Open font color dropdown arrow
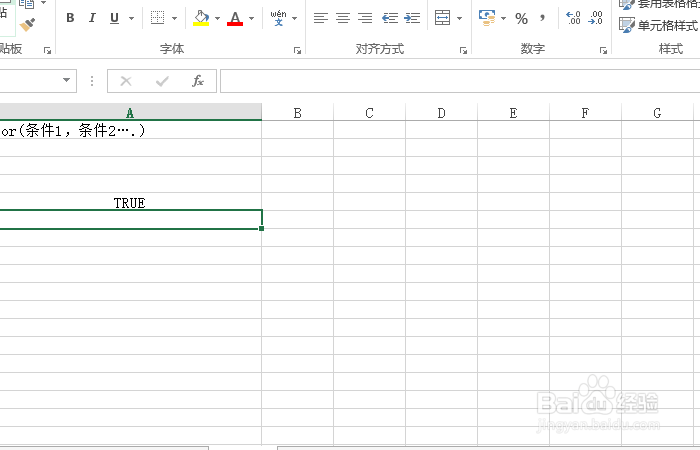The image size is (700, 450). point(251,18)
